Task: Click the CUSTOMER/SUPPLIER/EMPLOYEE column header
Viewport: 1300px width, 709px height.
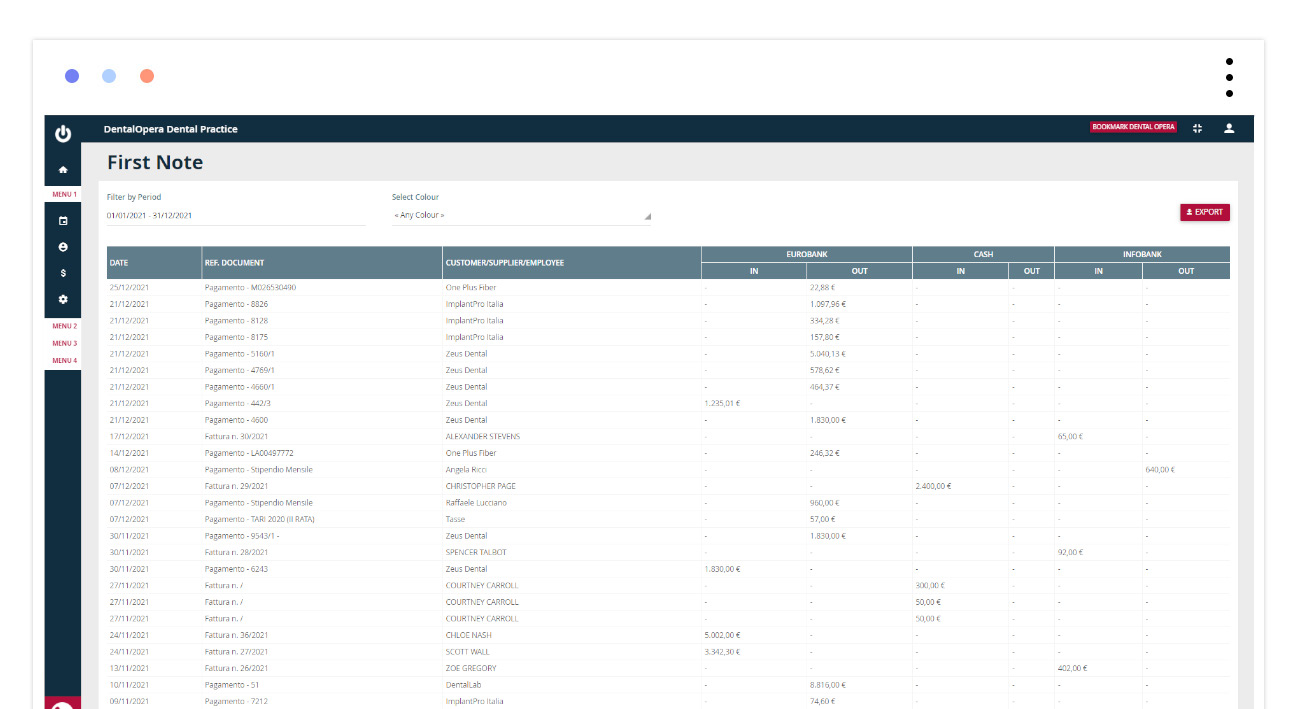Action: click(571, 263)
